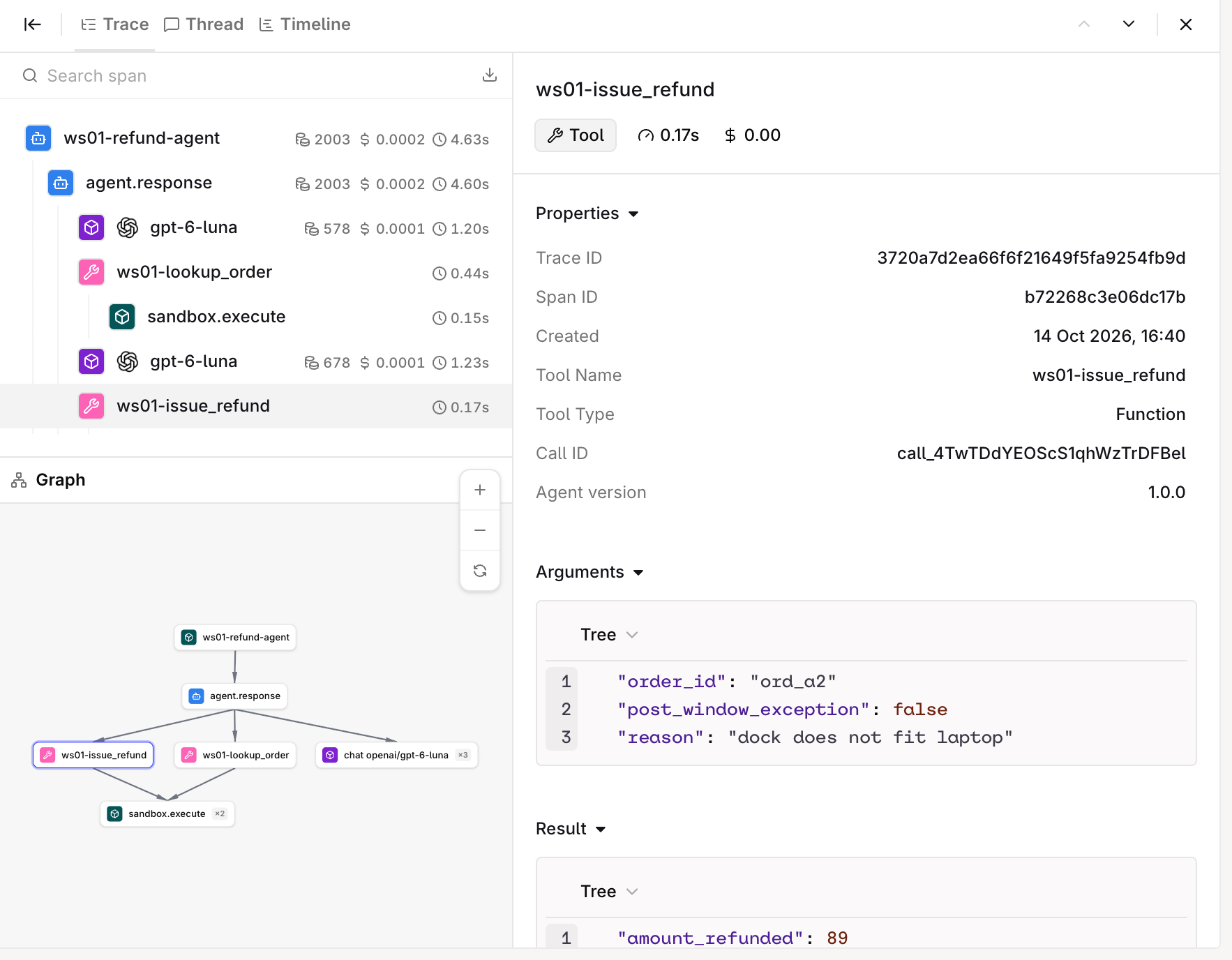The image size is (1232, 960).
Task: Select the ws01-refund-agent span row
Action: 256,139
